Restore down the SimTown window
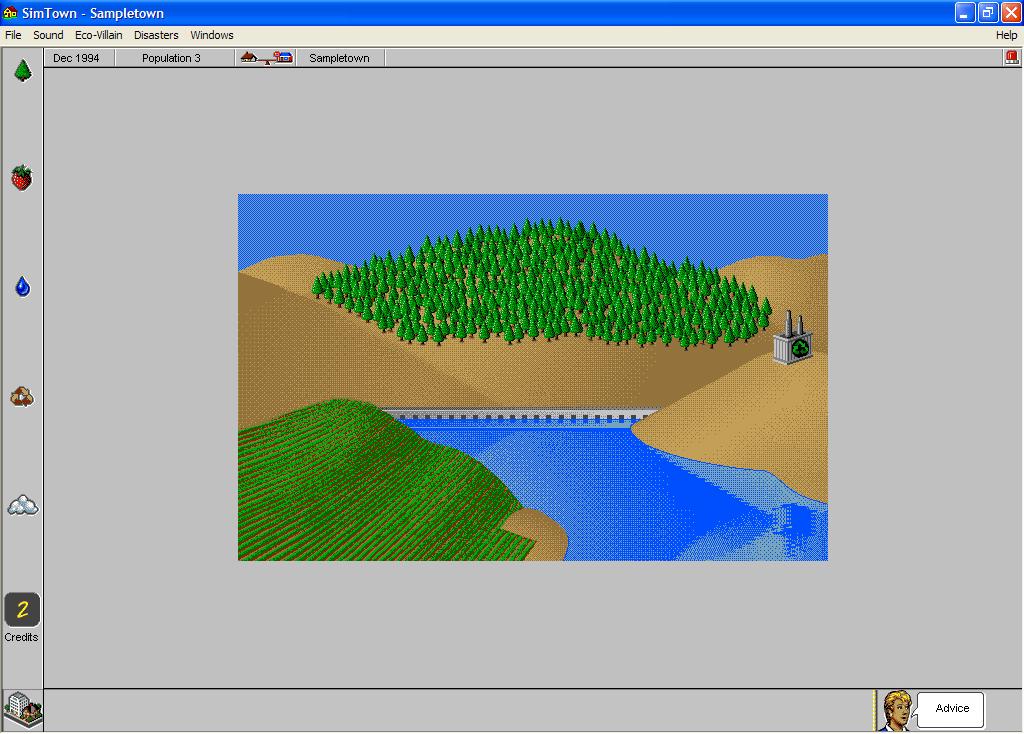This screenshot has width=1024, height=734. point(988,12)
